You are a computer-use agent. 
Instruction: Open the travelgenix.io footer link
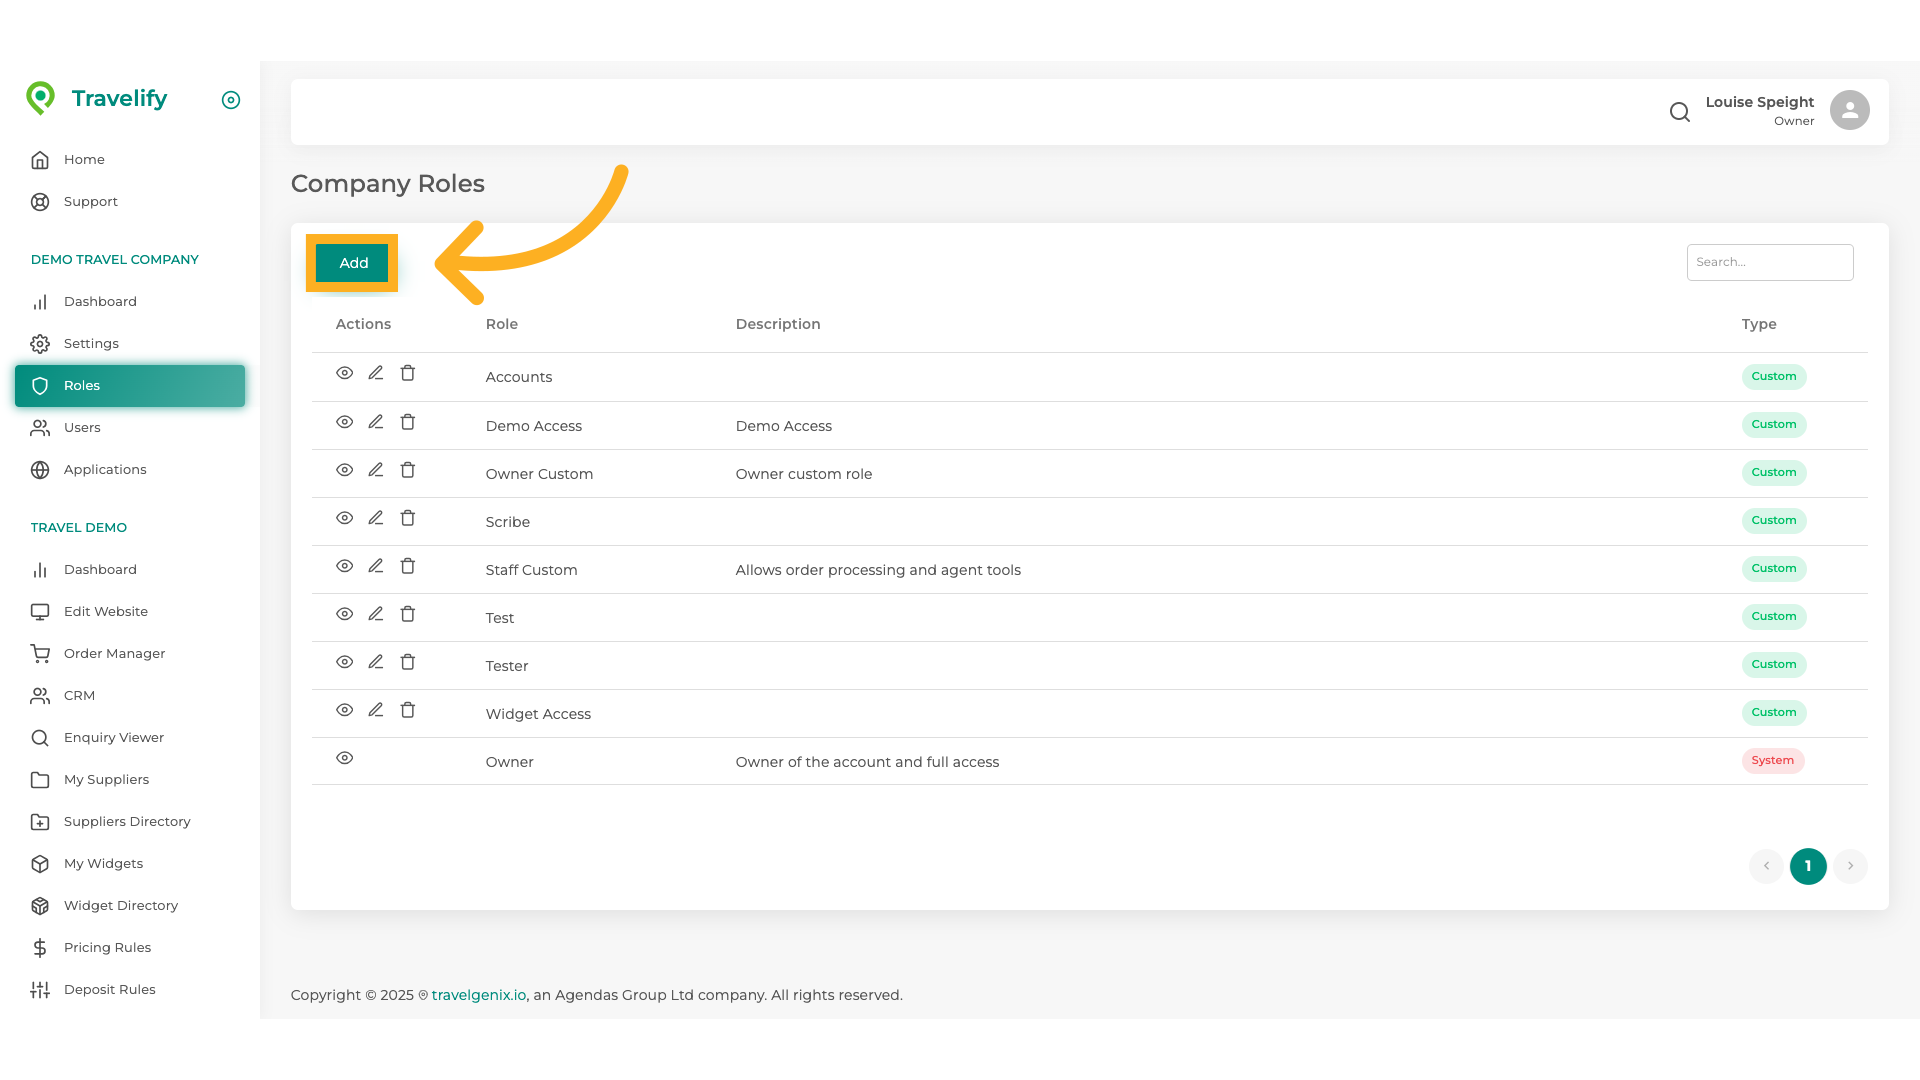tap(479, 995)
